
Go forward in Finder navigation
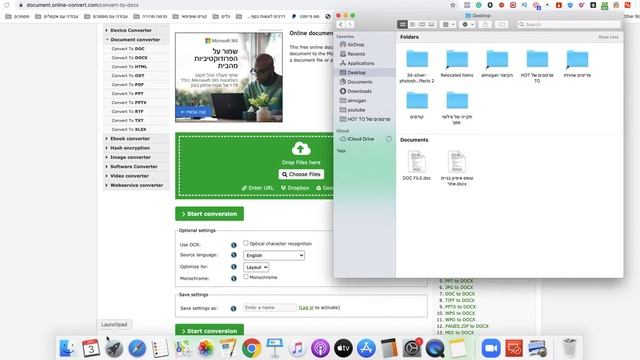pyautogui.click(x=350, y=24)
